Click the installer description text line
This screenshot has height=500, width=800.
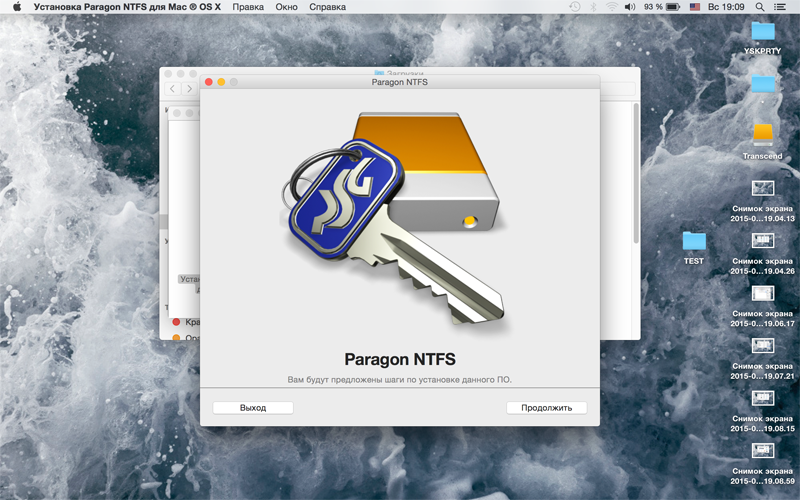pyautogui.click(x=399, y=380)
